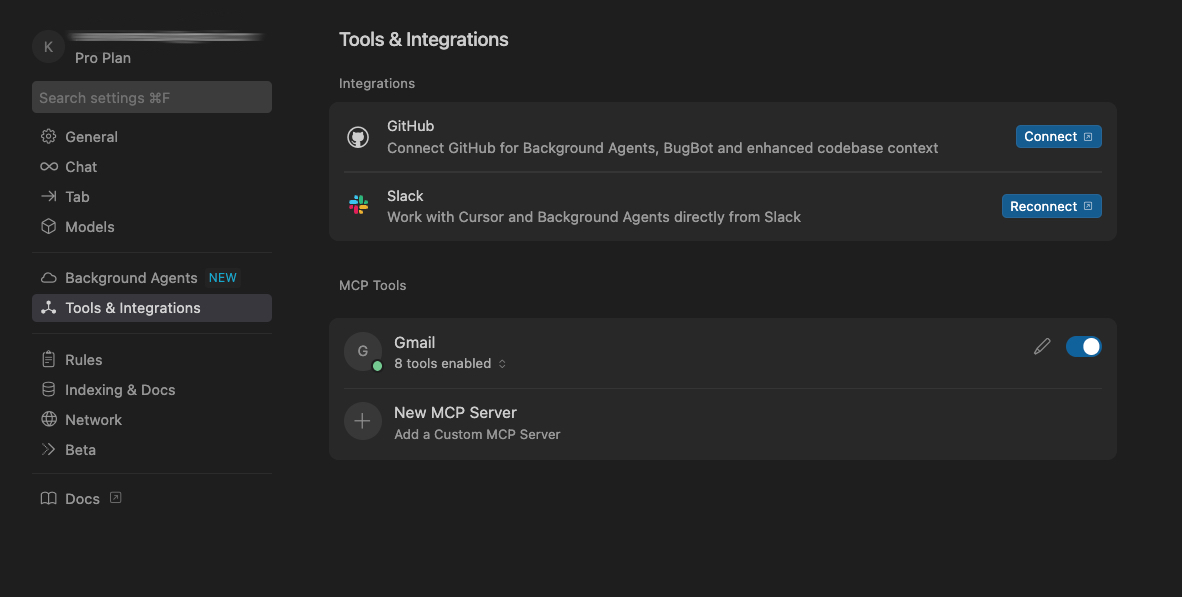The width and height of the screenshot is (1182, 597).
Task: Click the plus icon for New MCP Server
Action: pos(362,422)
